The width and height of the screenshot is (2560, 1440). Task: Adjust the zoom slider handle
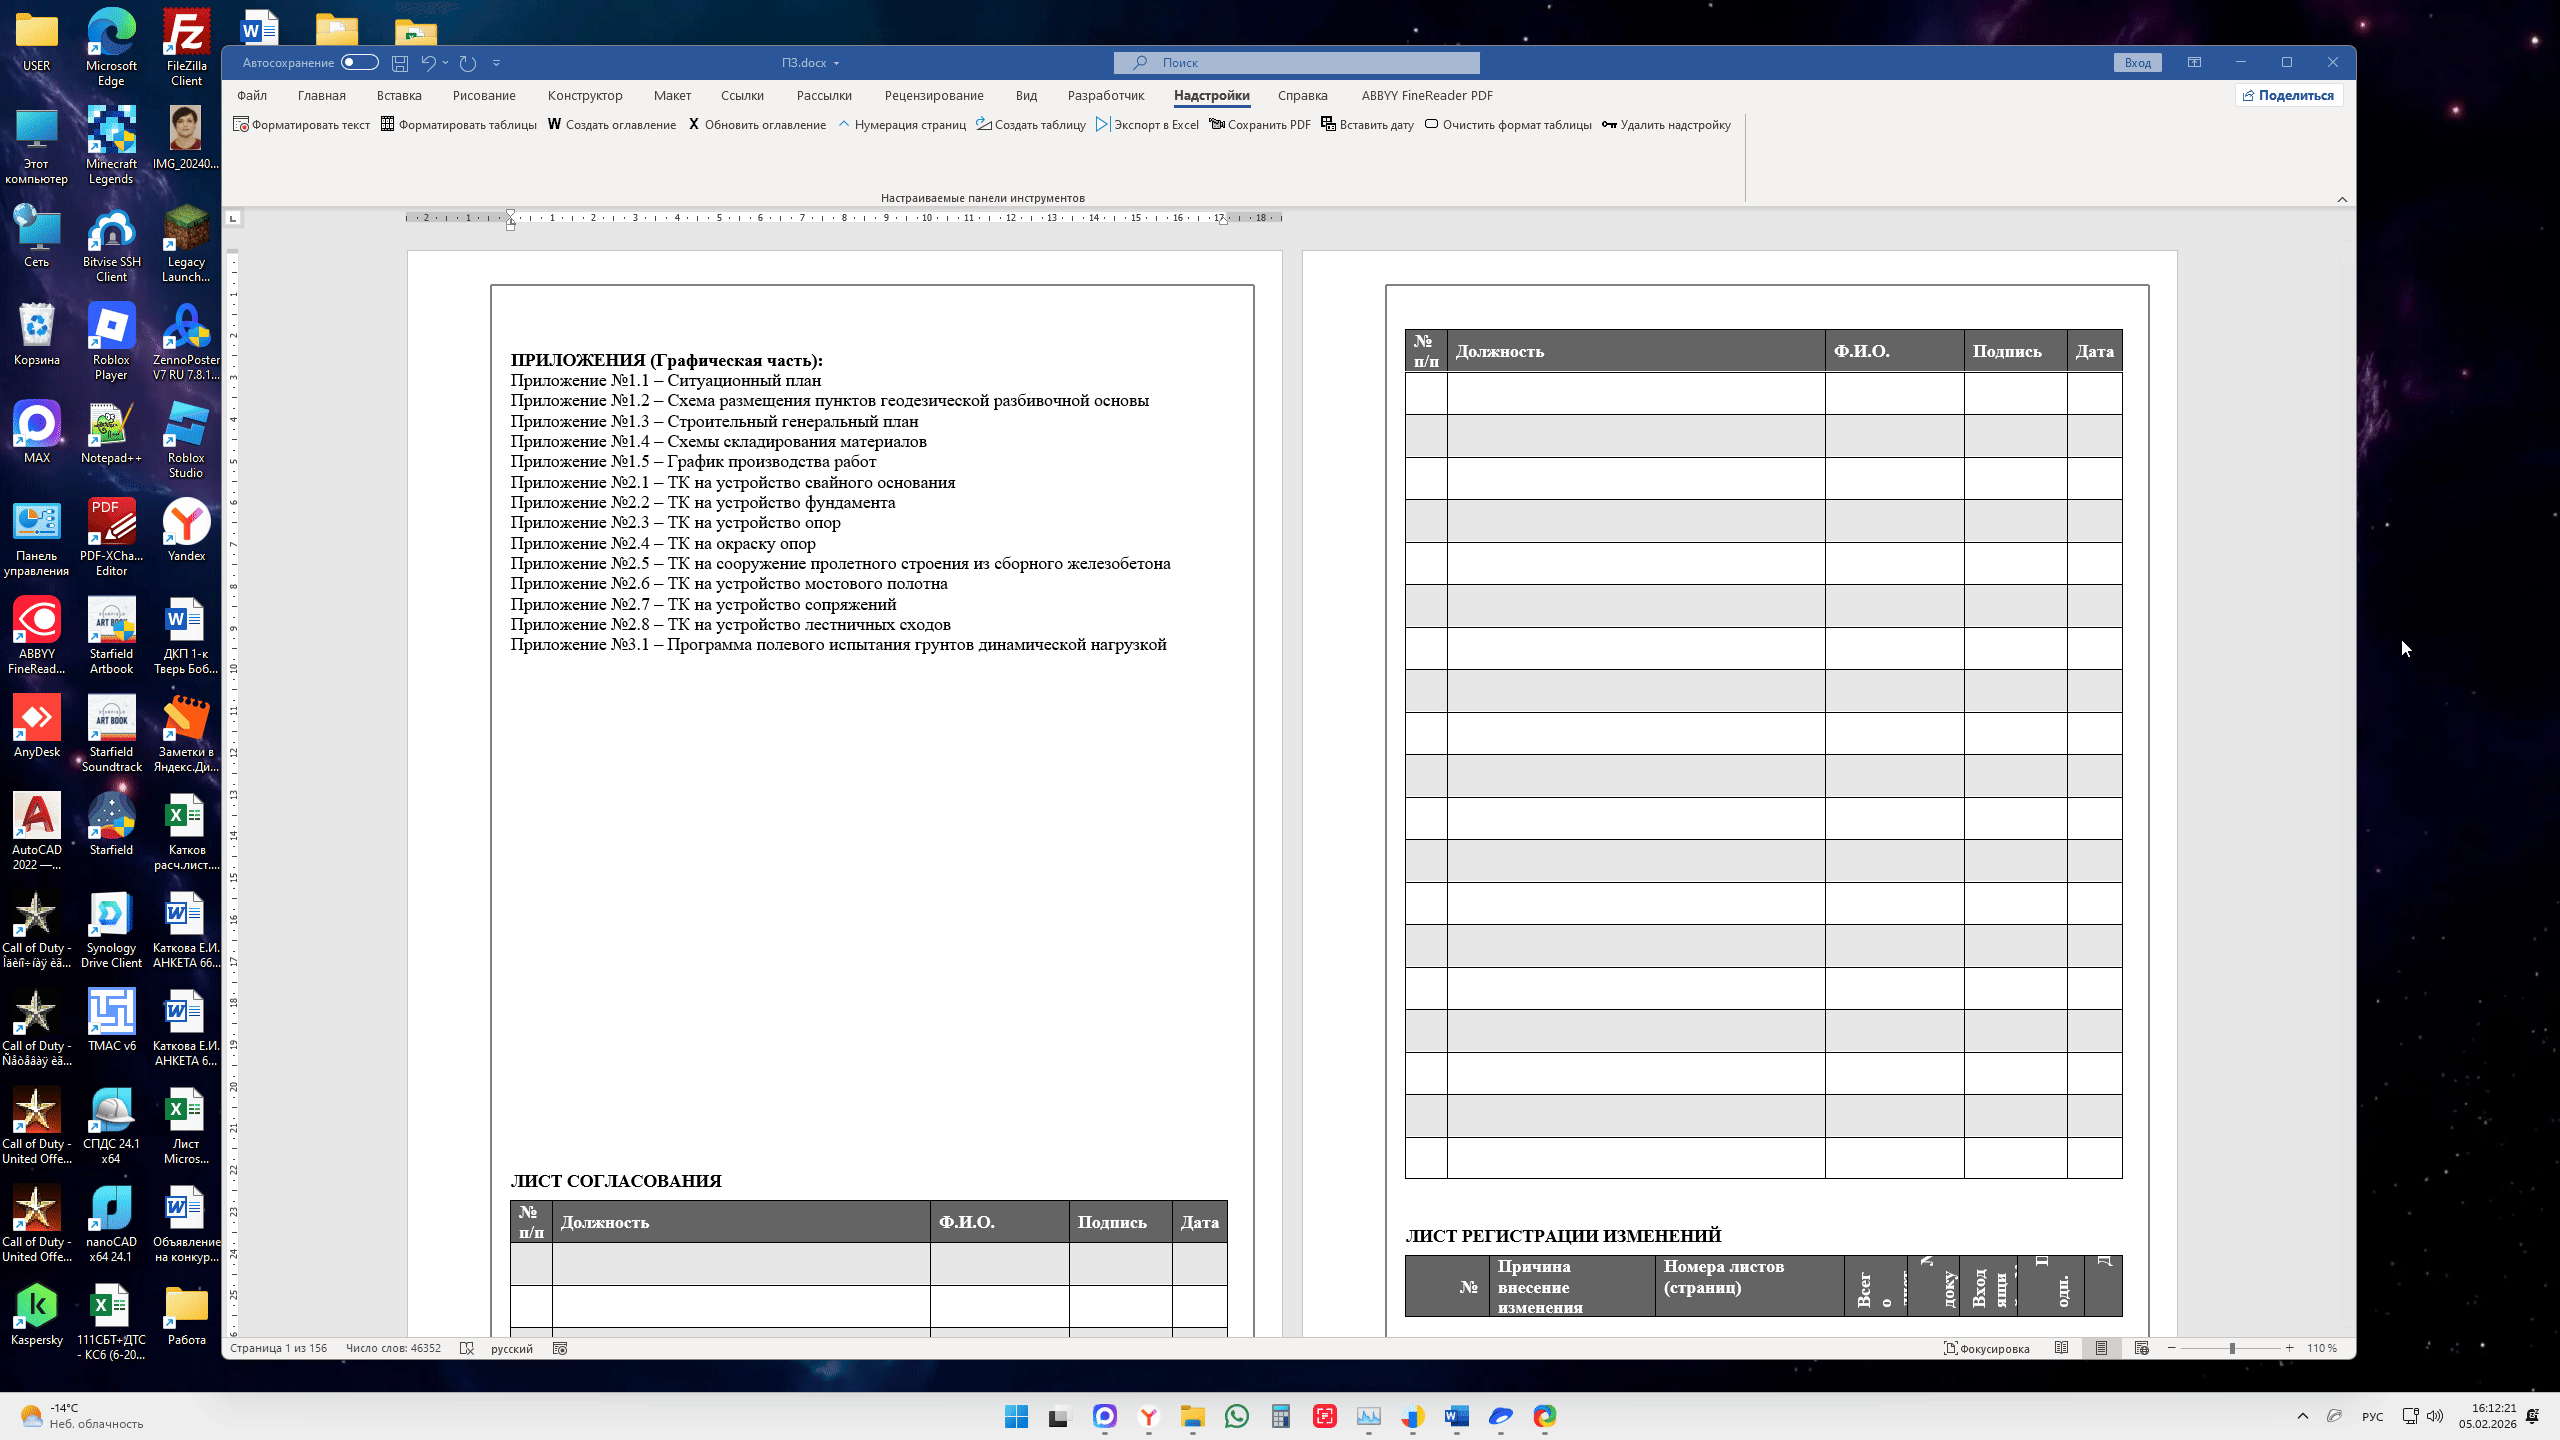[2231, 1348]
